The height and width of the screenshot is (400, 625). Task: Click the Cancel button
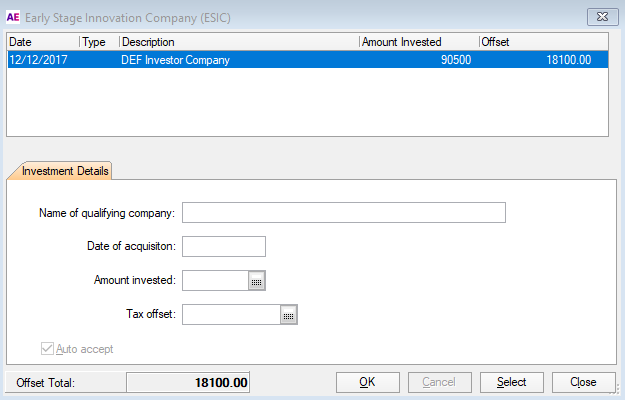point(439,382)
